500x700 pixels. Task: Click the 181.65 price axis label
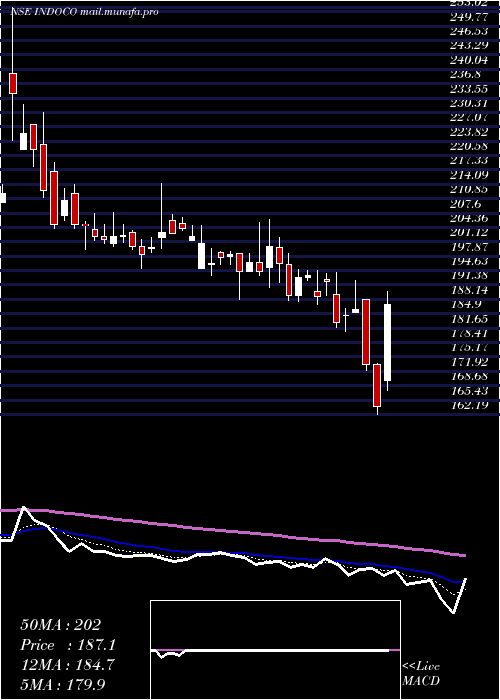pyautogui.click(x=471, y=318)
